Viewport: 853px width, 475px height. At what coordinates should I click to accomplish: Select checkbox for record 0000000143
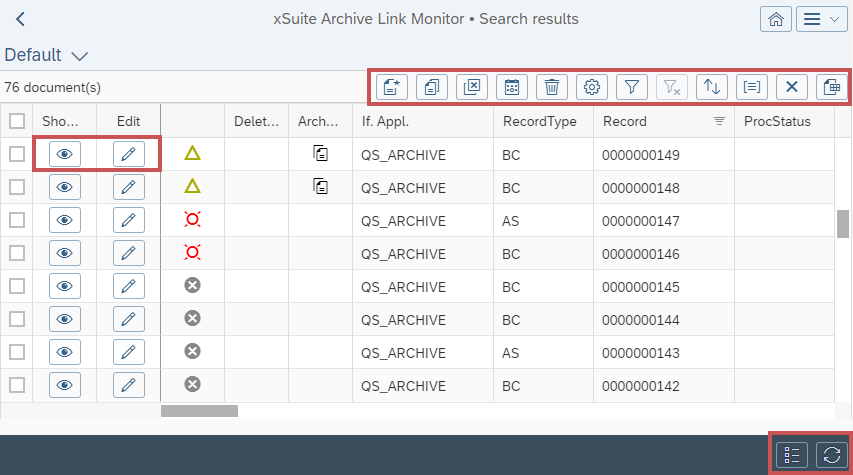pyautogui.click(x=17, y=352)
